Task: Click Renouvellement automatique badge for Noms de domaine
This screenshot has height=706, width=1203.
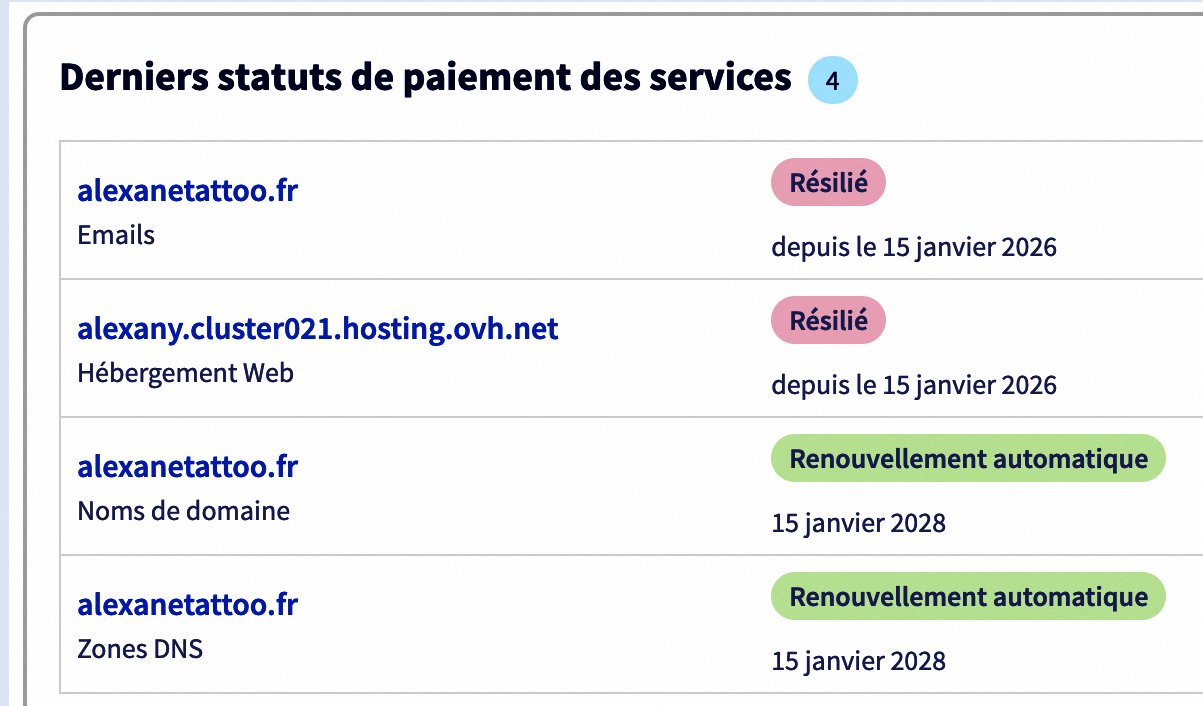Action: tap(968, 459)
